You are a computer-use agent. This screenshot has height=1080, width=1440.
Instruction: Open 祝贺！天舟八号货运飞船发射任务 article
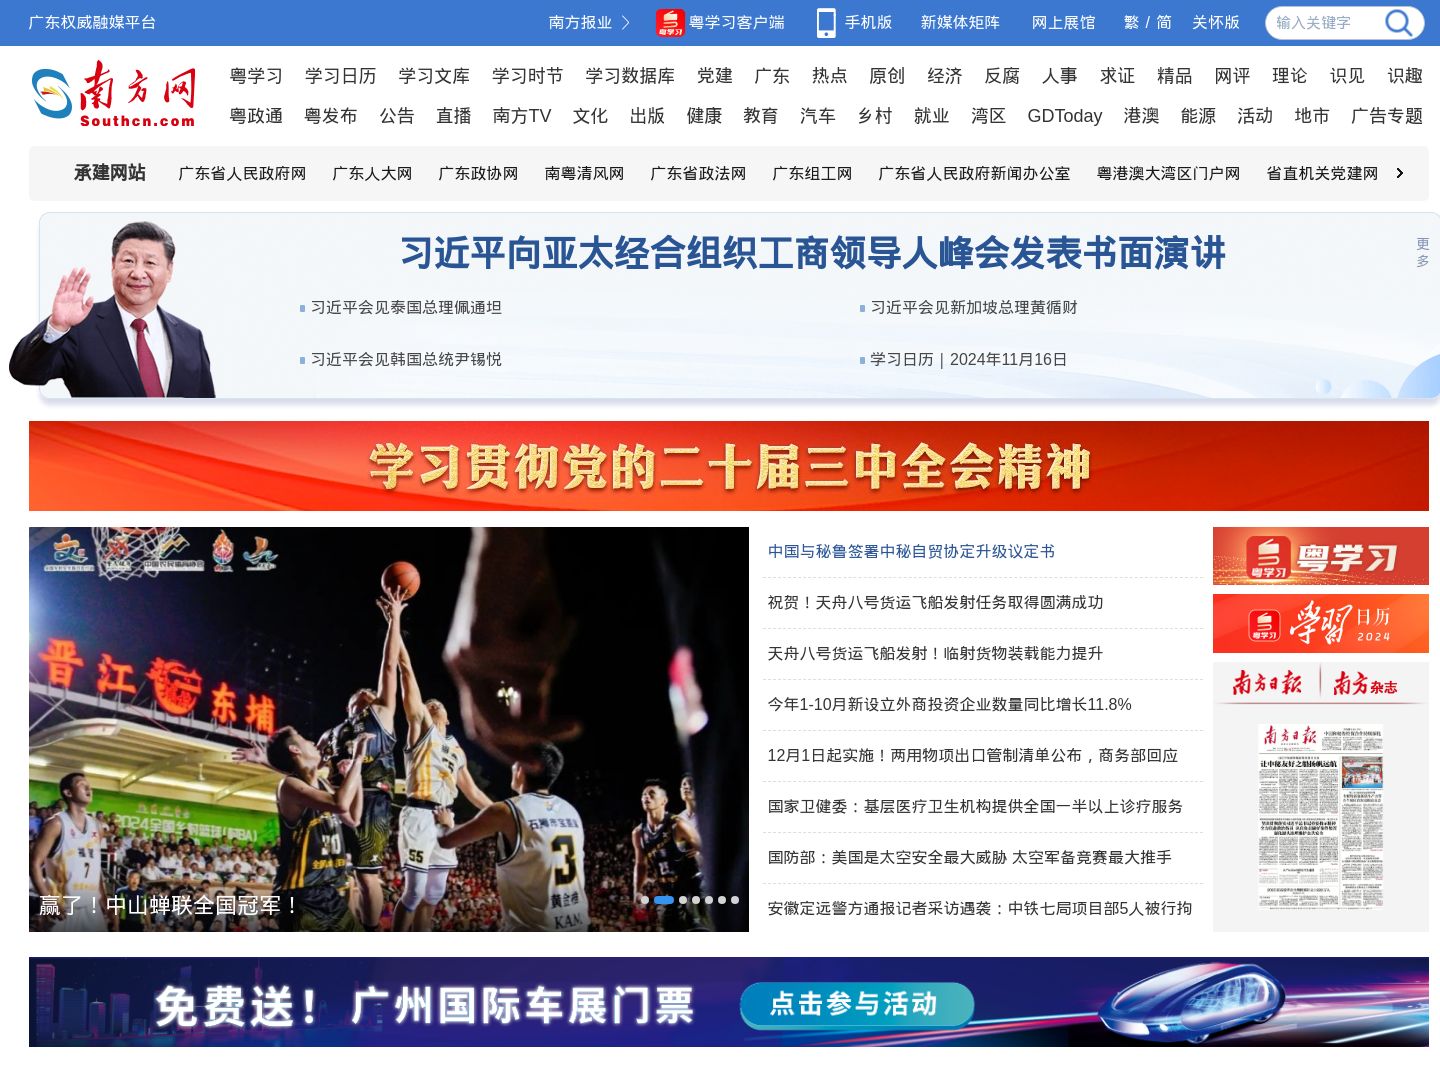pos(935,602)
